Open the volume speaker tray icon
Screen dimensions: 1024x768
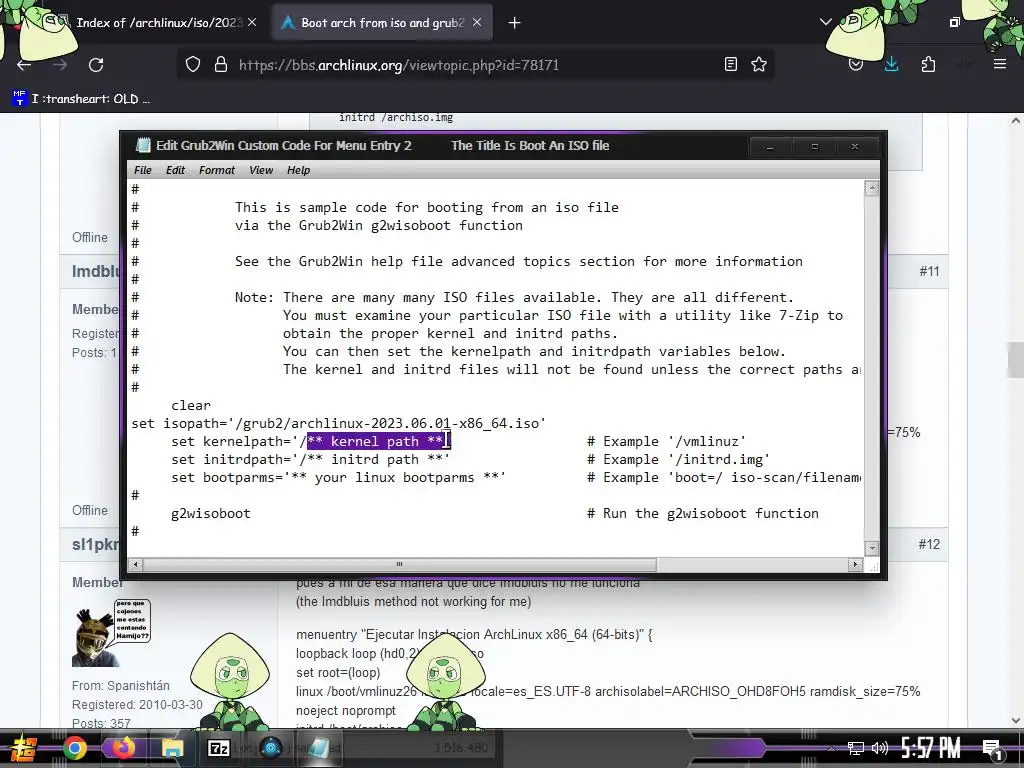tap(880, 748)
